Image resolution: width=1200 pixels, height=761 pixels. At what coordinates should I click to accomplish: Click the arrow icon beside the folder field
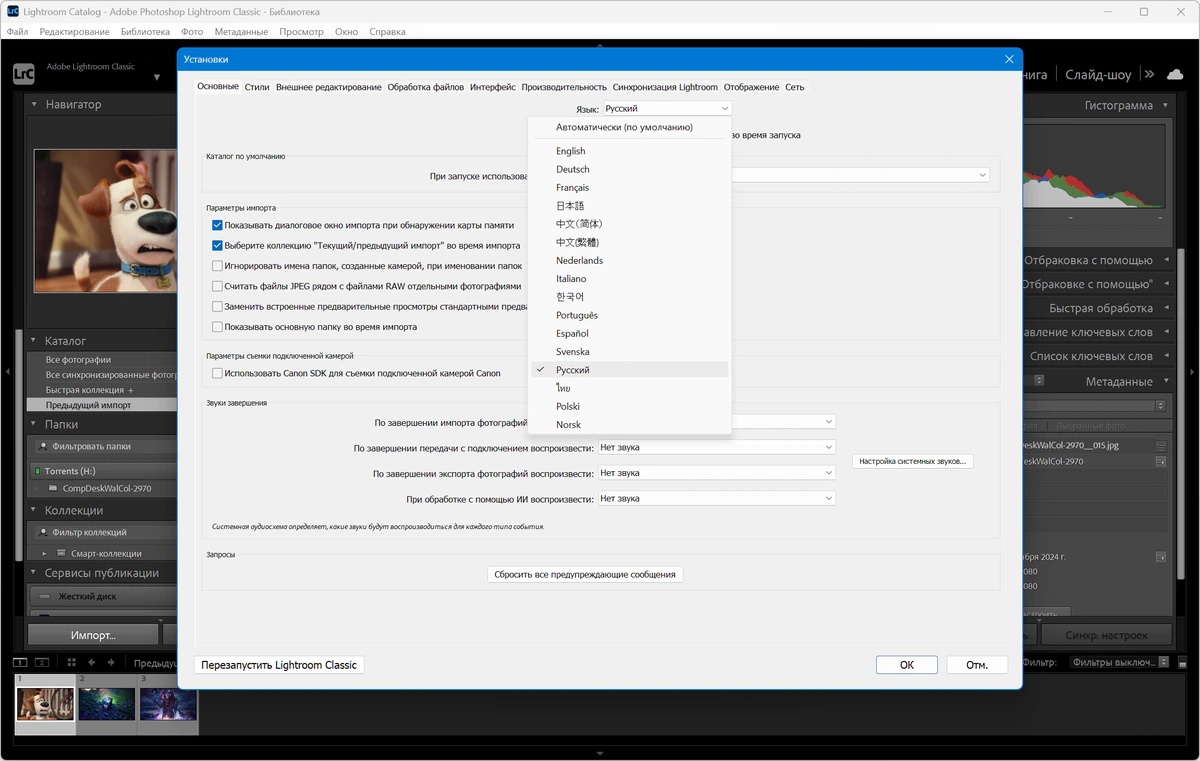1160,462
